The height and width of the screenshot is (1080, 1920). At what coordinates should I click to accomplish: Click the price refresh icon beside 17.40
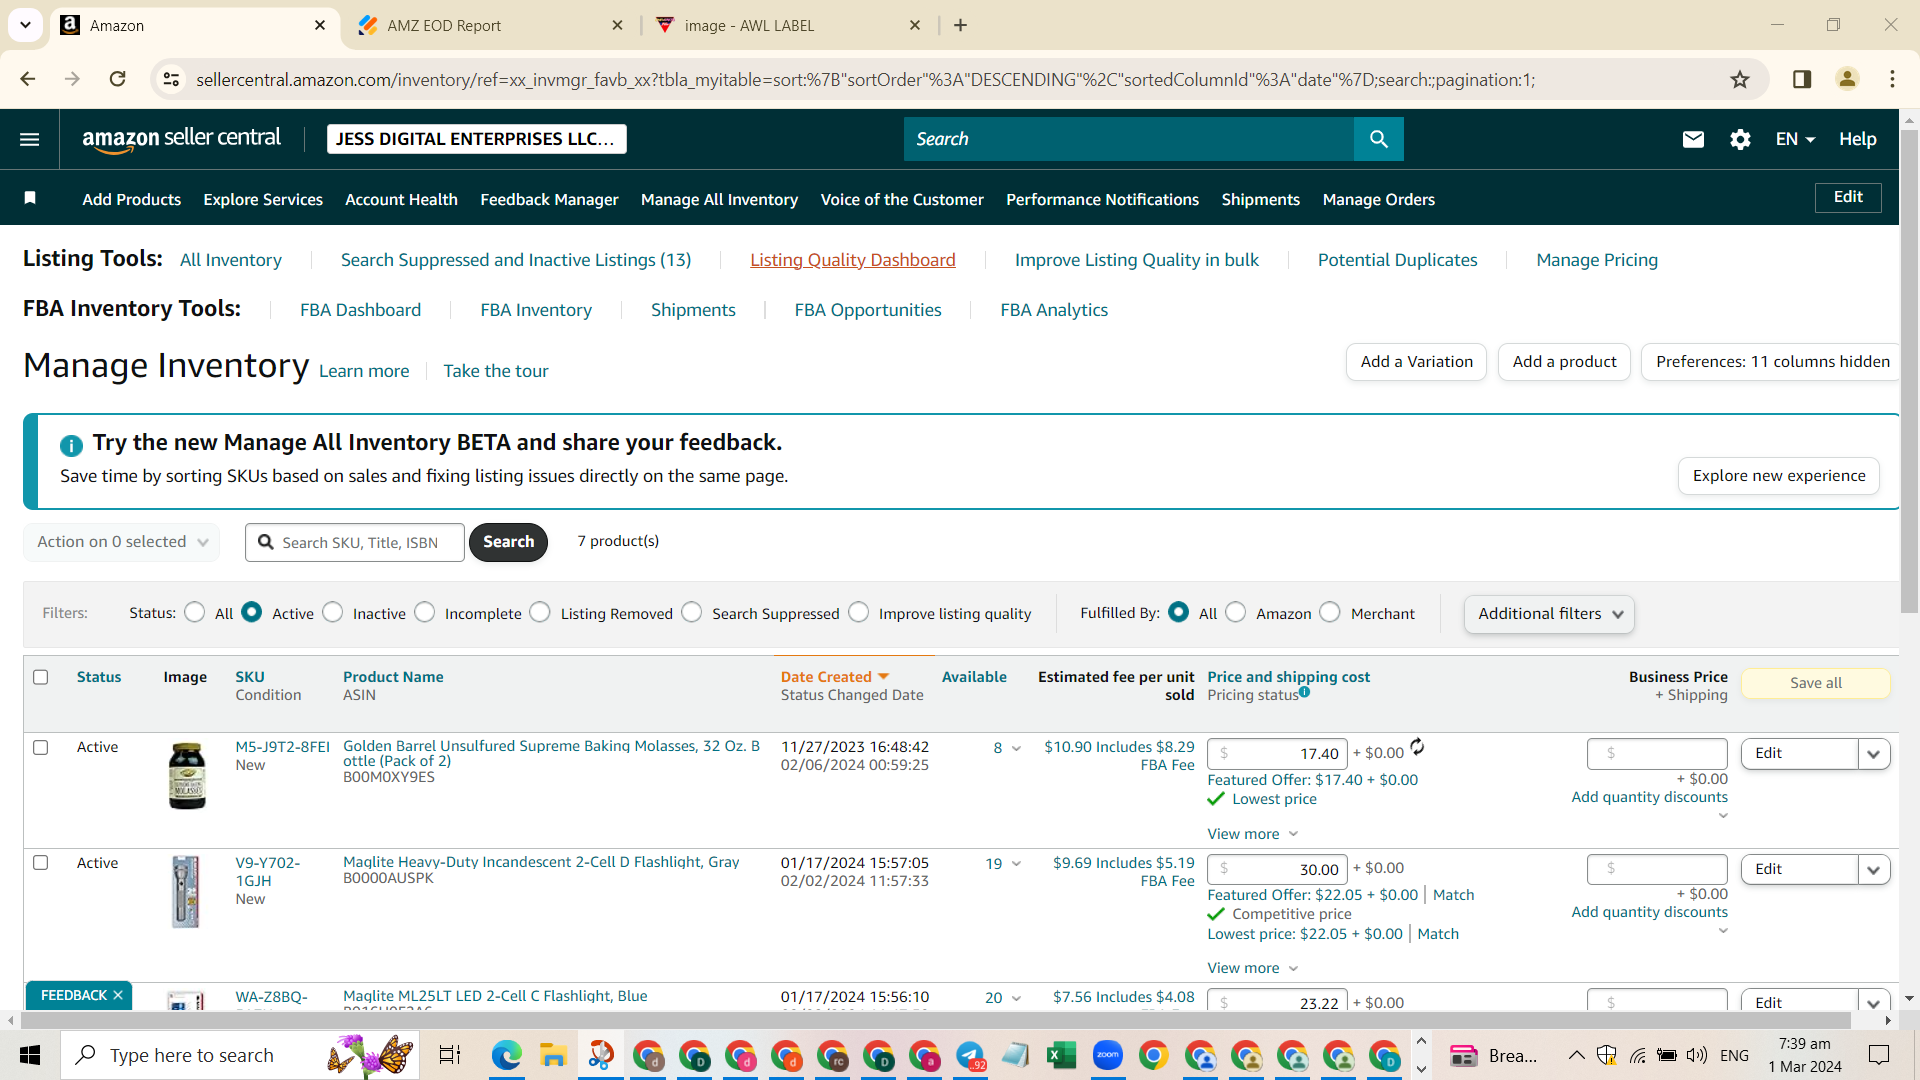(1417, 746)
